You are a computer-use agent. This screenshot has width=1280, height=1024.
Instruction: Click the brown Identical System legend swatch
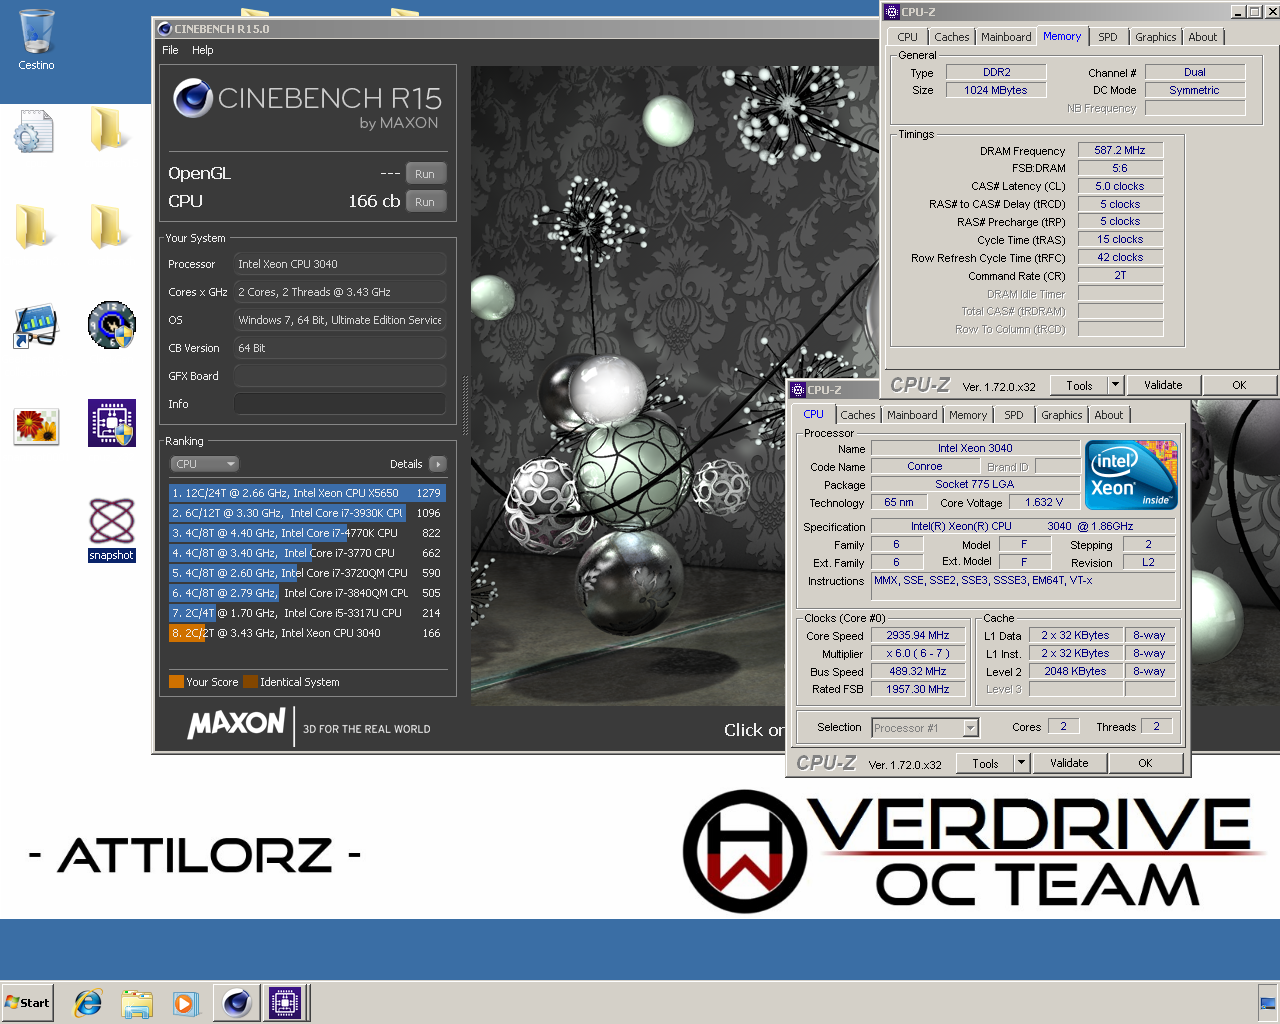point(251,682)
